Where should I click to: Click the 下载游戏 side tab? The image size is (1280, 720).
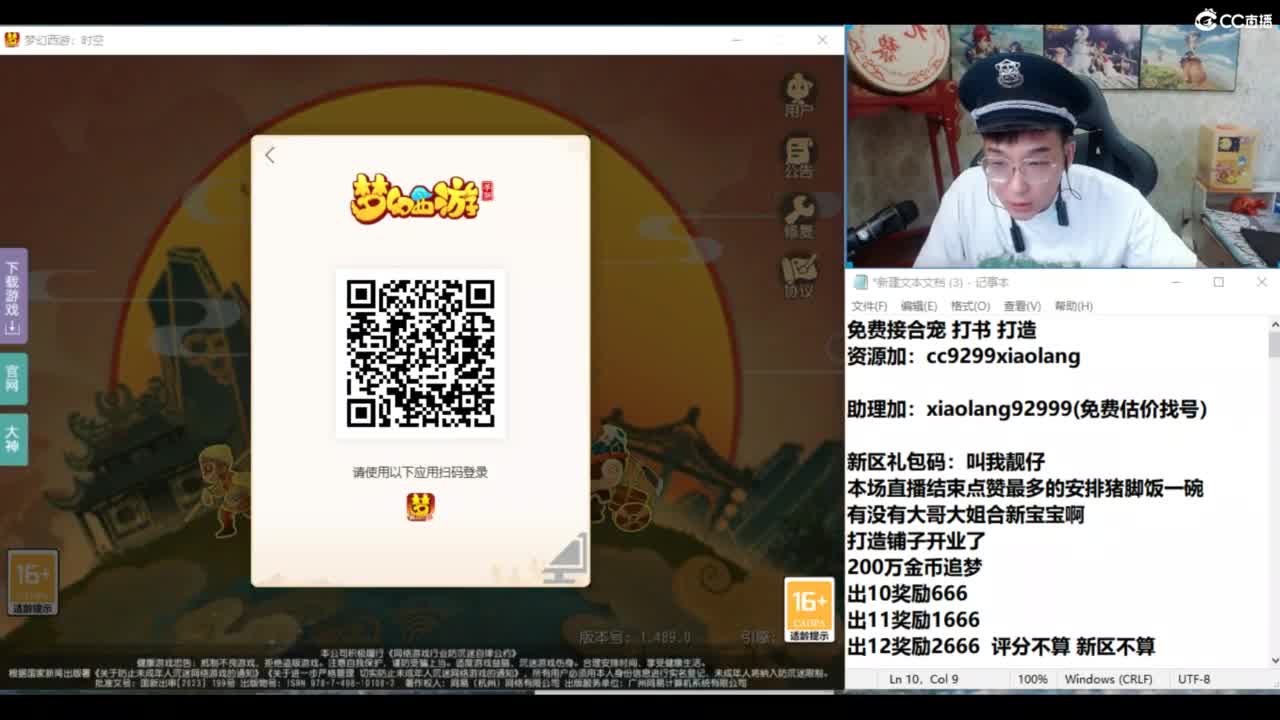point(13,295)
